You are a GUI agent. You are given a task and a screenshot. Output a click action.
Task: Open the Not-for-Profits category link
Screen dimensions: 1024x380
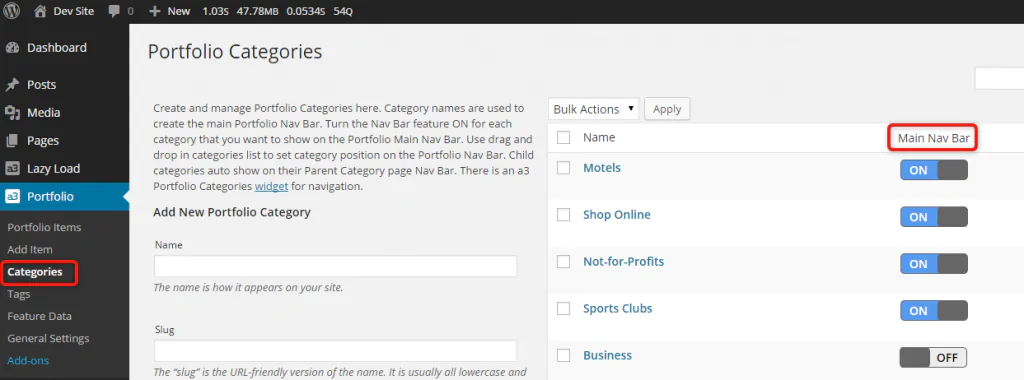coord(624,262)
